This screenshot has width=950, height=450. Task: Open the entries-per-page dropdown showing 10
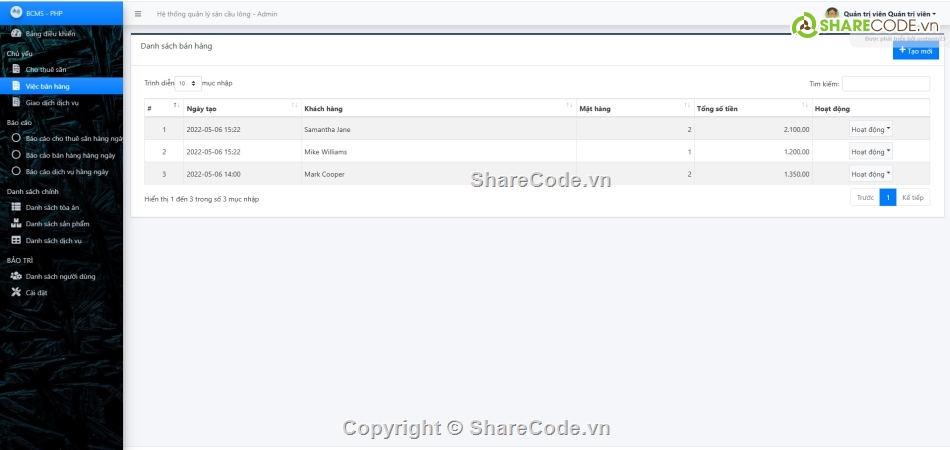pyautogui.click(x=188, y=84)
